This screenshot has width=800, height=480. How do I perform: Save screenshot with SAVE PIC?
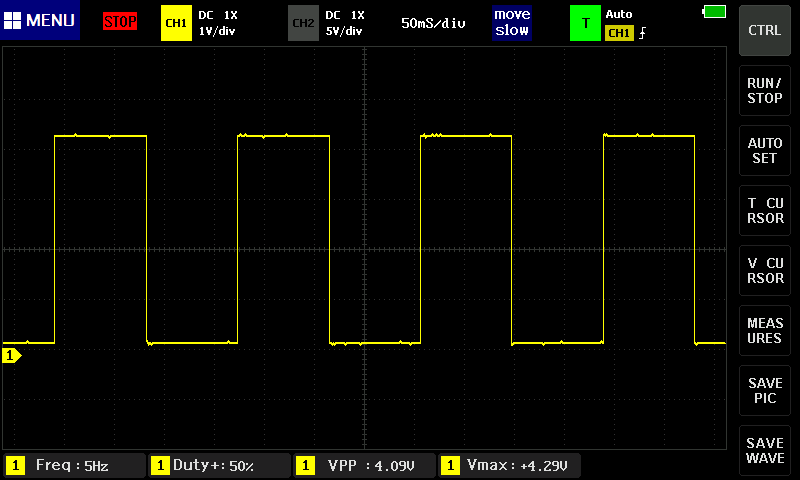[765, 391]
